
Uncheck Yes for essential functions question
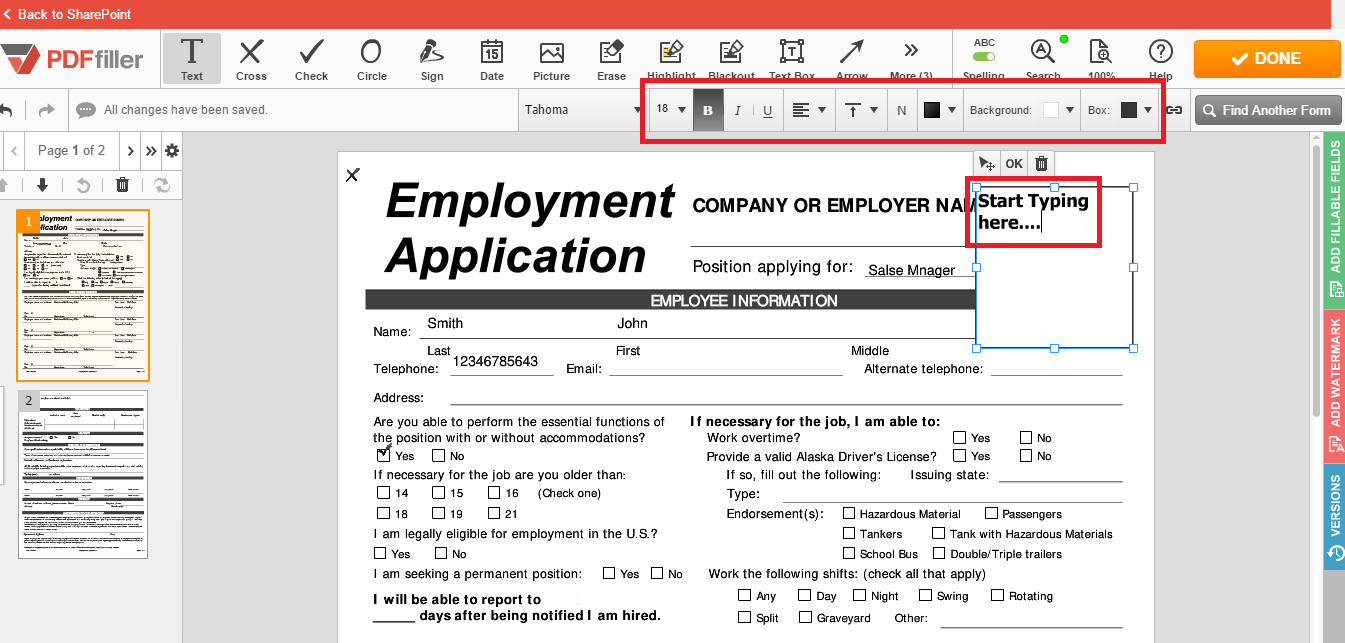click(x=384, y=454)
